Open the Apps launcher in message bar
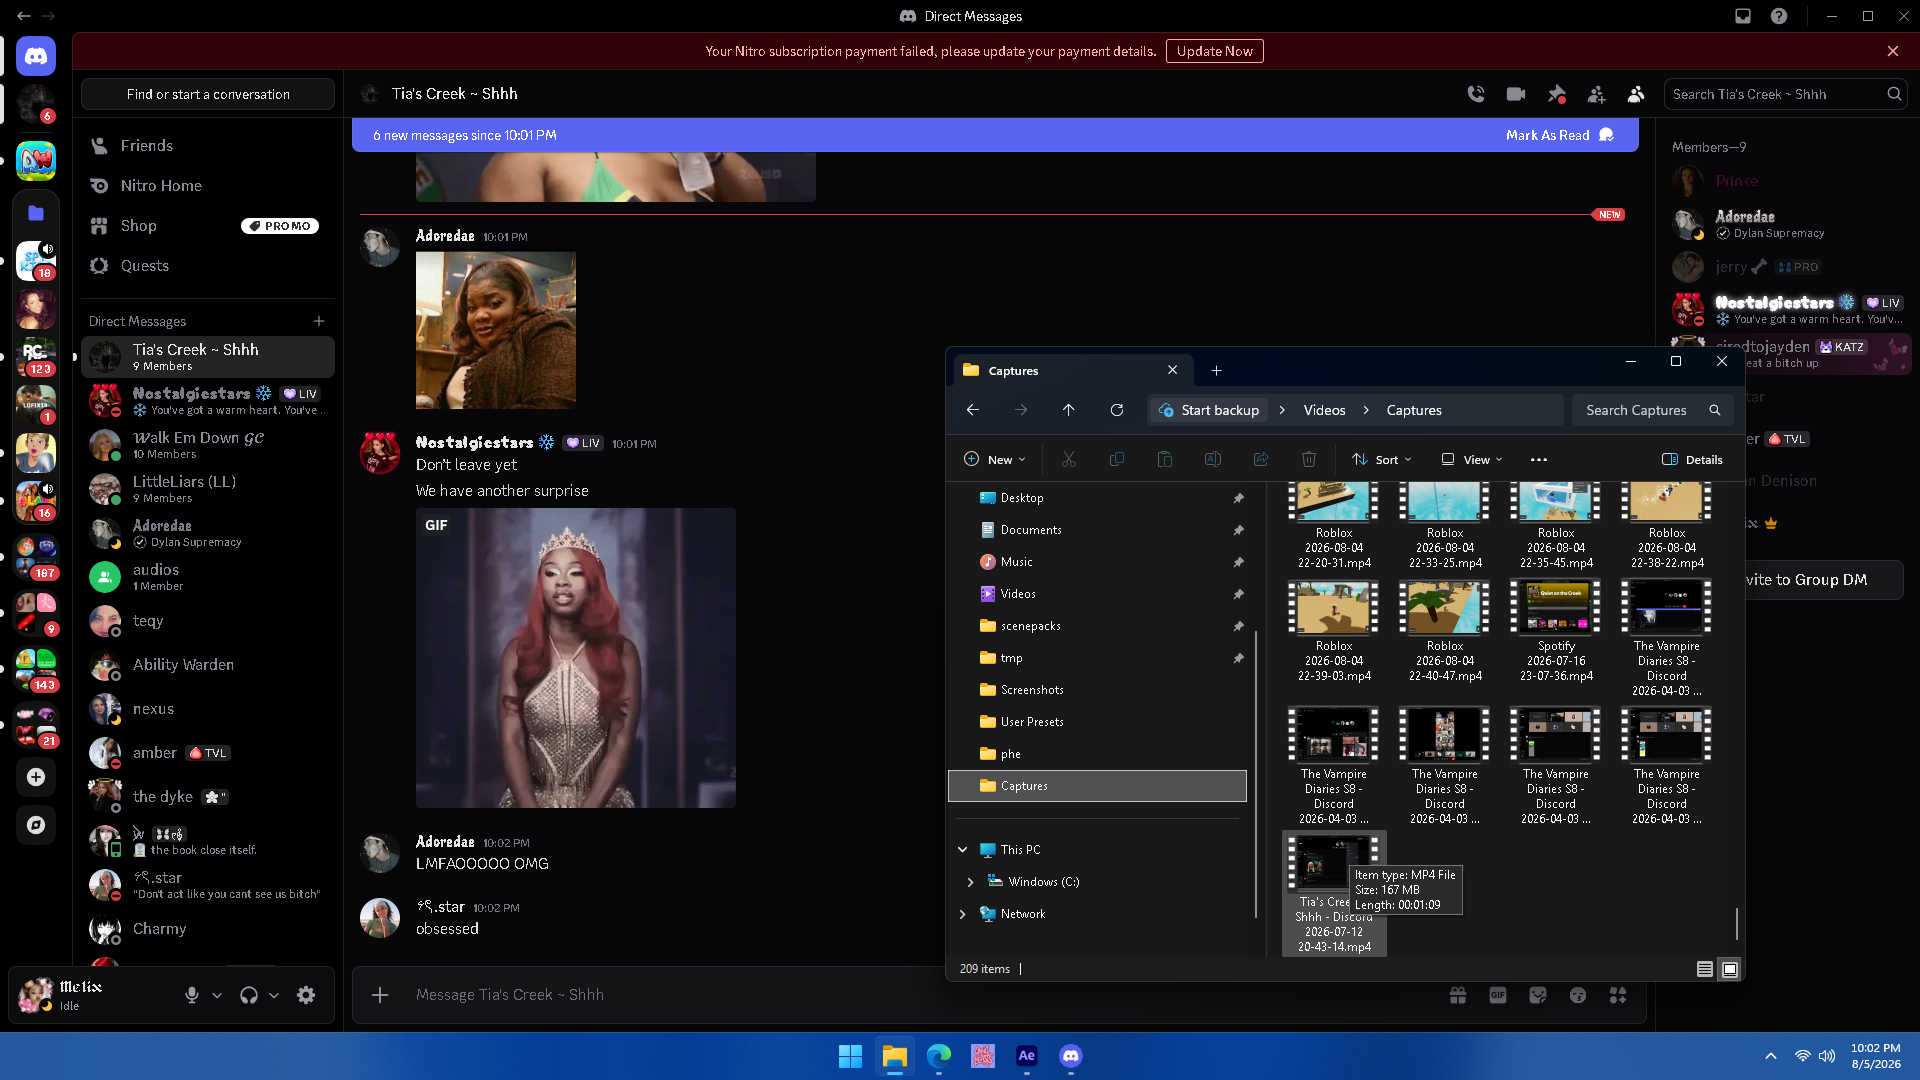1920x1080 pixels. 1618,995
